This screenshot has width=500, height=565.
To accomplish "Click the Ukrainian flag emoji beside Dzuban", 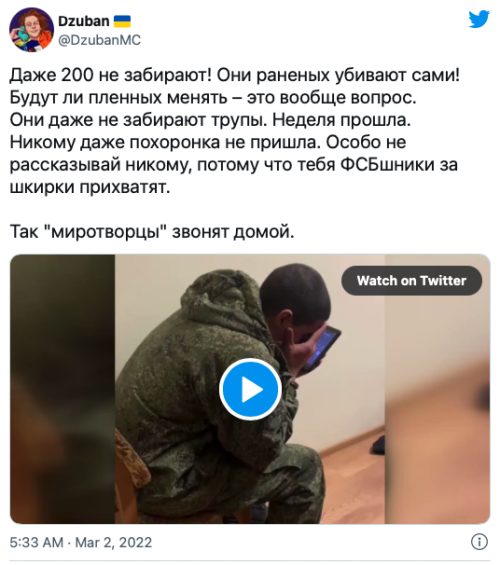I will 122,21.
